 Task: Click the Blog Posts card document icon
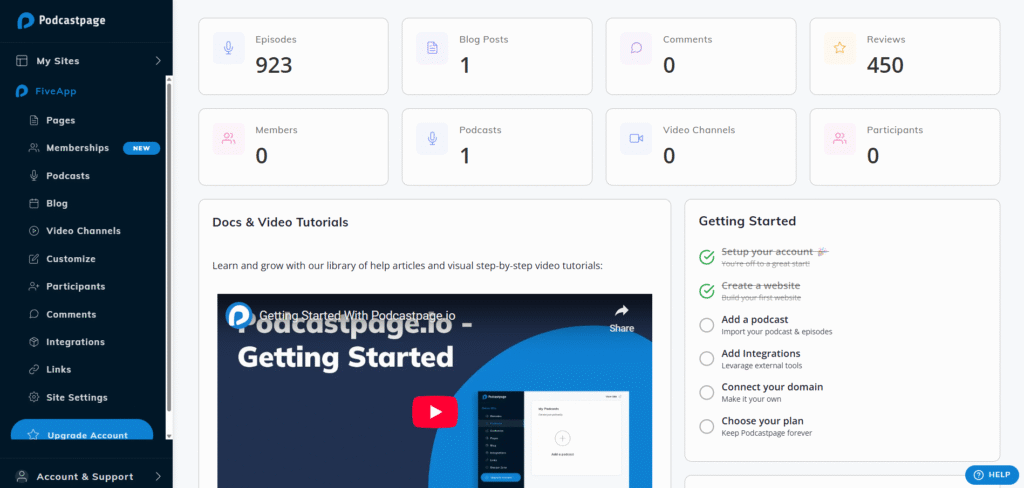[432, 48]
